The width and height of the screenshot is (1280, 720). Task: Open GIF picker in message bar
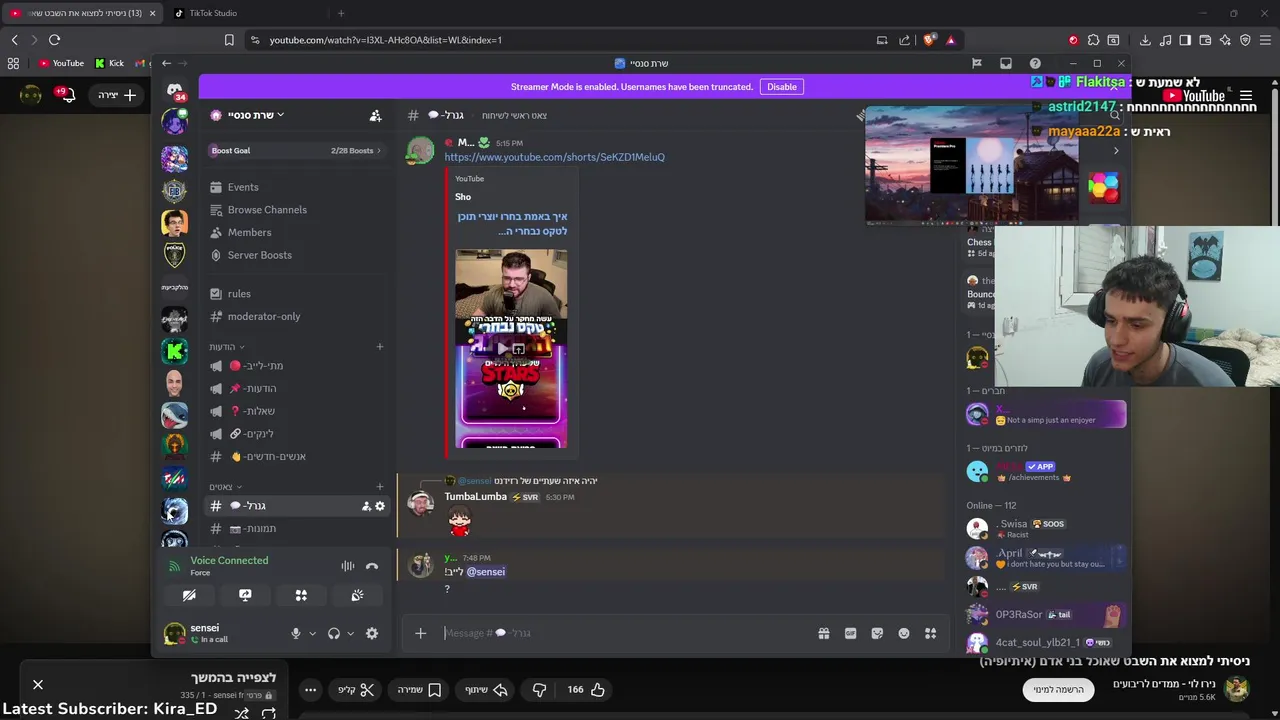tap(850, 633)
